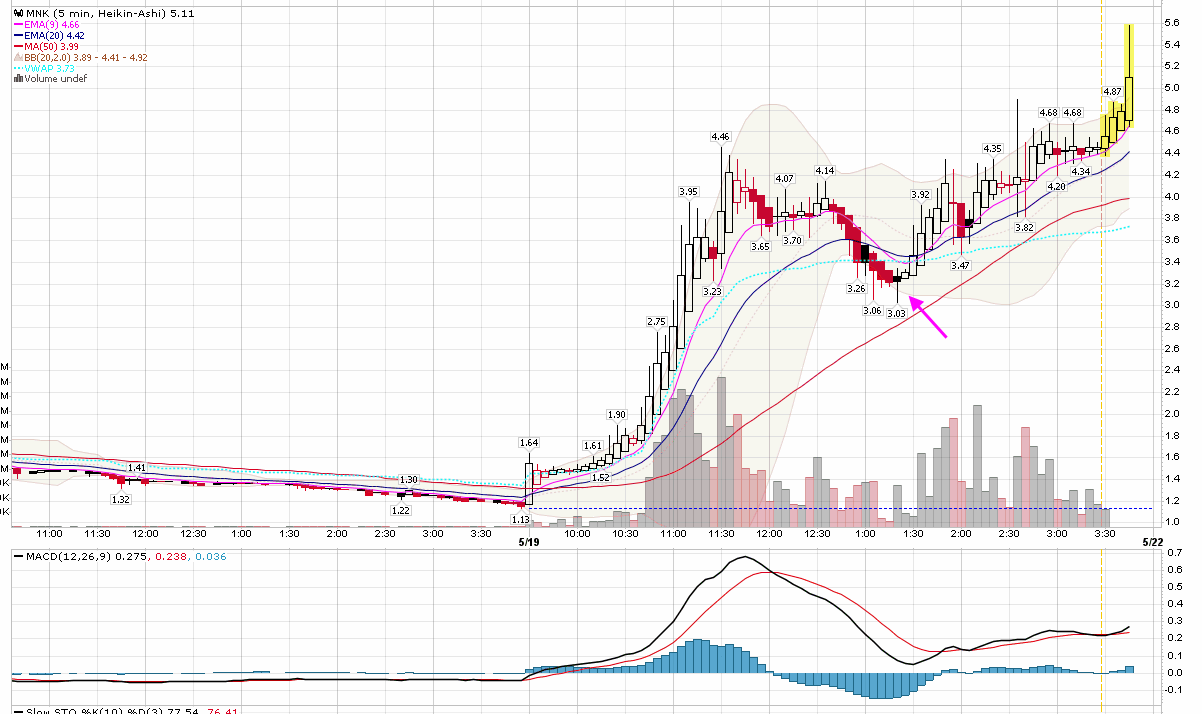Screen dimensions: 1202x714
Task: Click the red MA(50) line swatch
Action: [x=19, y=47]
